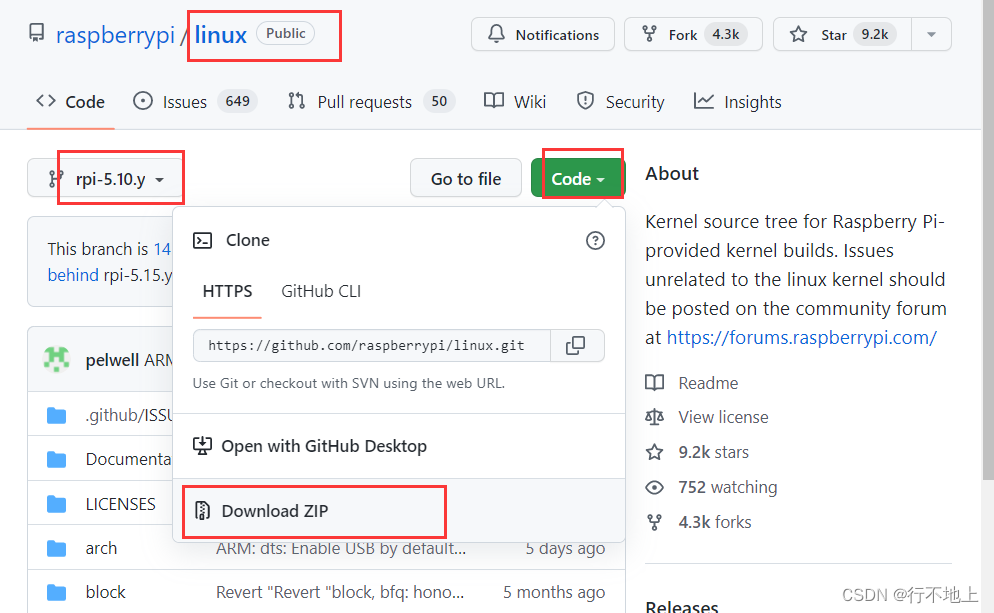Click the eye icon beside 752 watching
The width and height of the screenshot is (994, 613).
click(654, 487)
